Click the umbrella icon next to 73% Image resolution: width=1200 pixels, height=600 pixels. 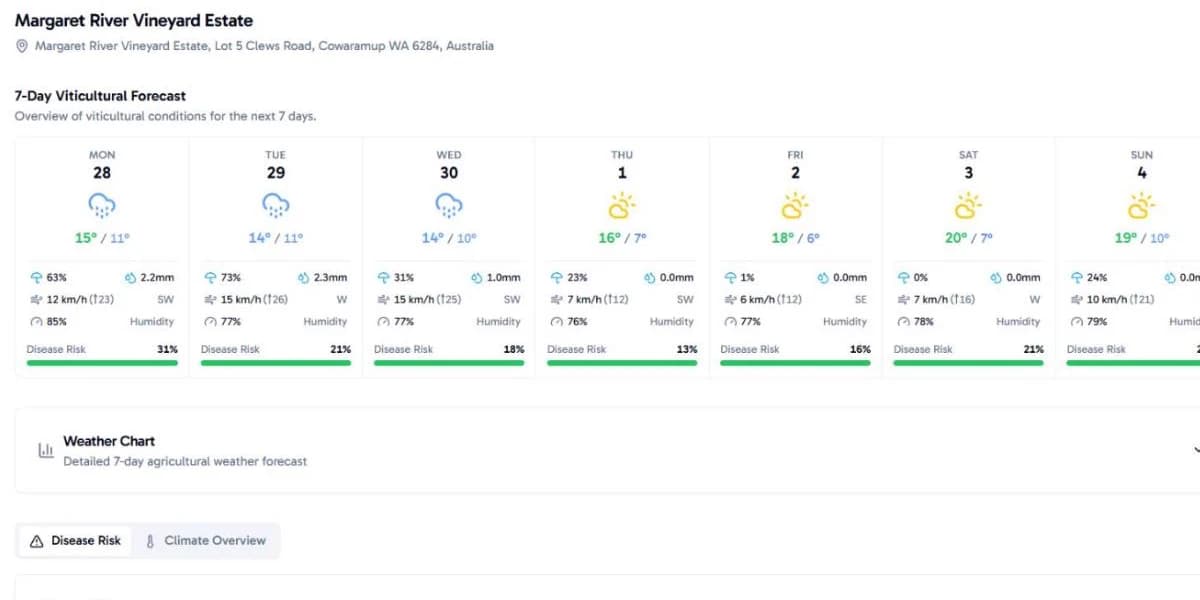(210, 278)
